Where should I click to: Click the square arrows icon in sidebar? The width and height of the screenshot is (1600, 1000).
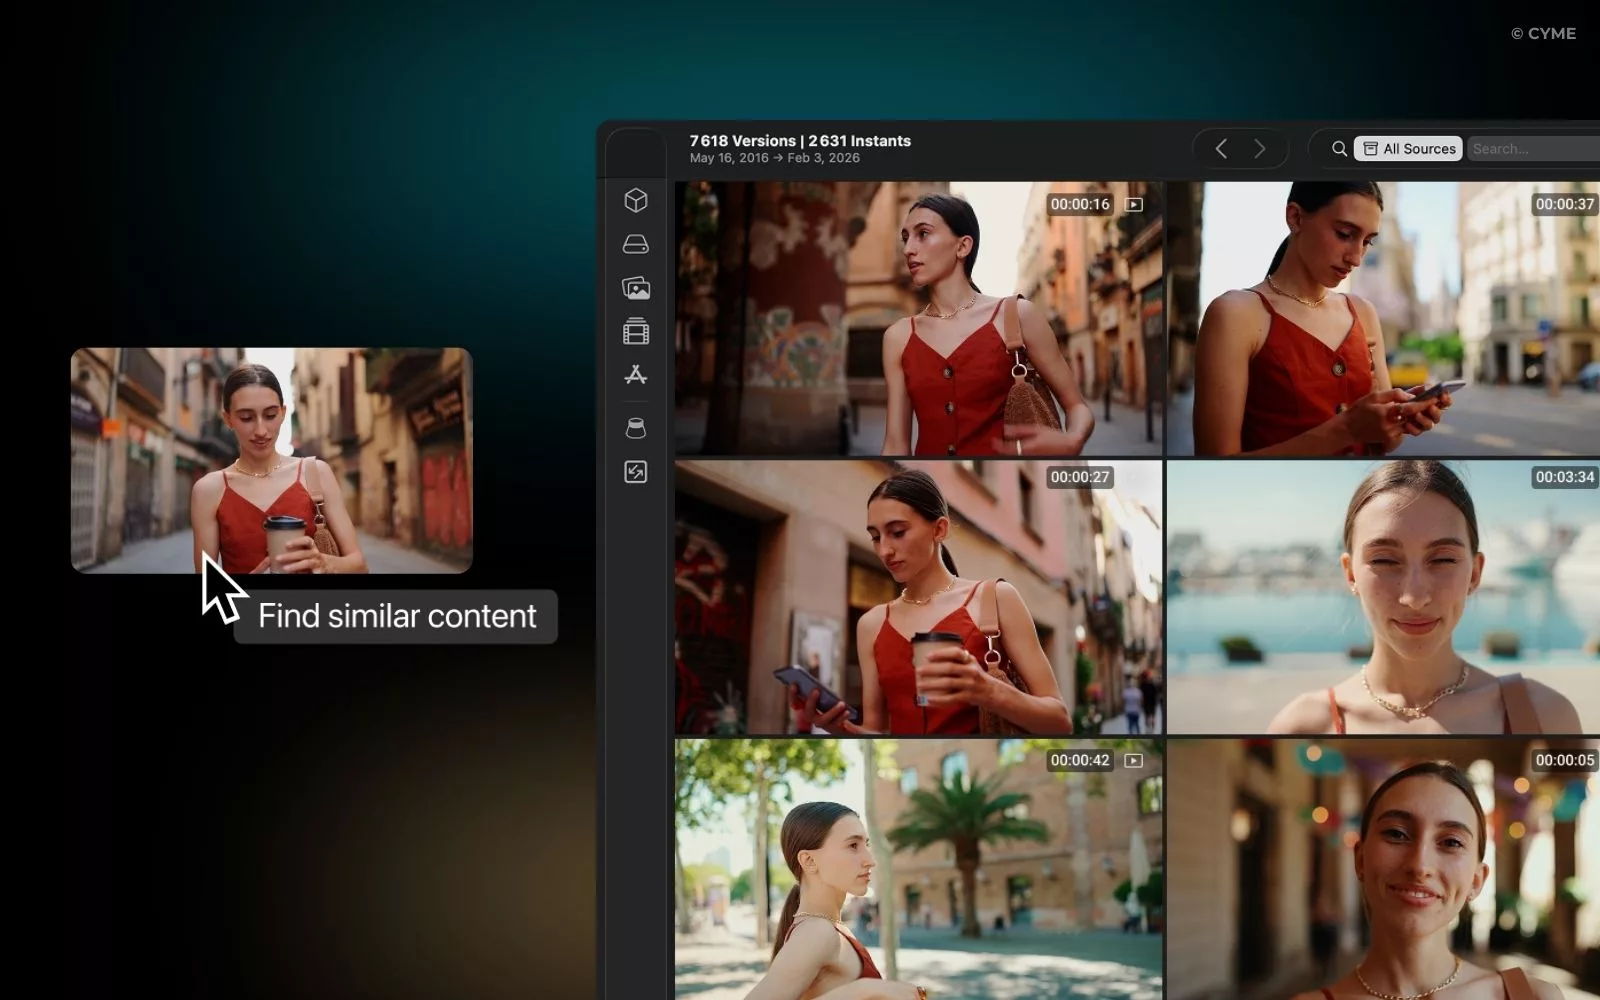coord(635,472)
